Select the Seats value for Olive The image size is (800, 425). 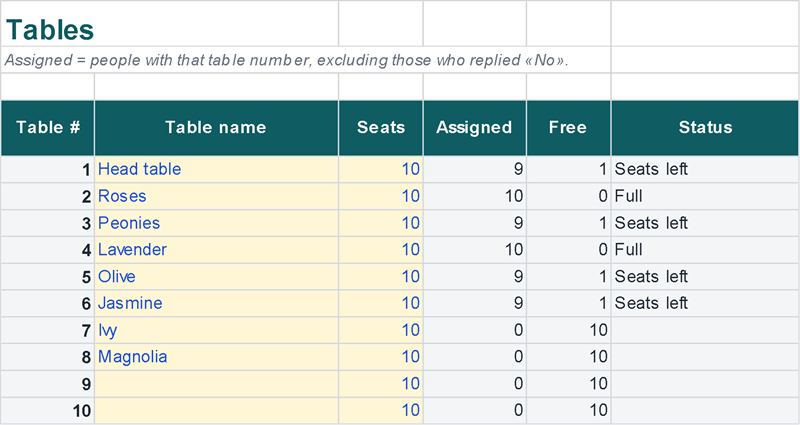(381, 277)
